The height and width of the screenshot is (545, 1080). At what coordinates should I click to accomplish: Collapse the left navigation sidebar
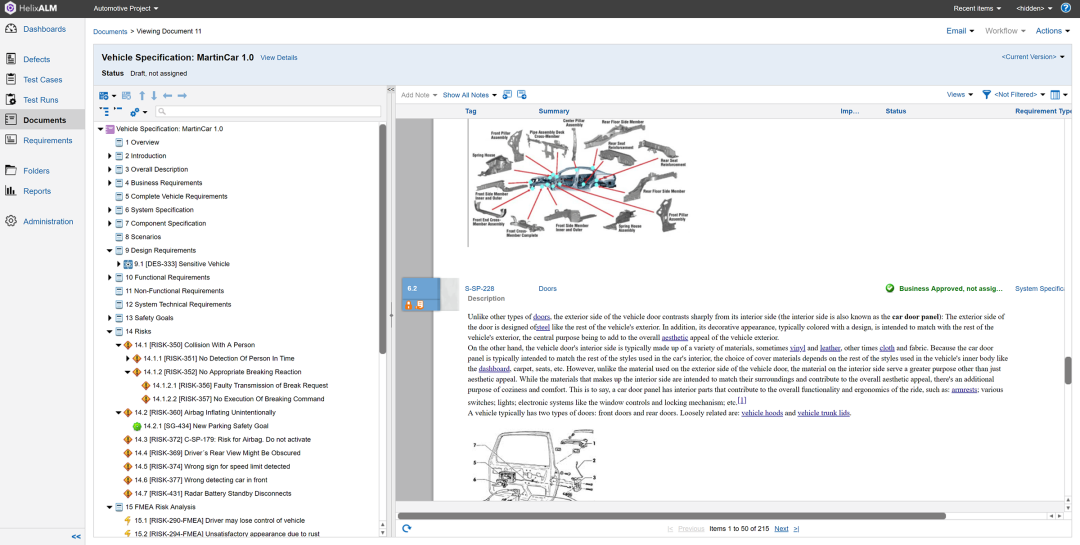coord(76,536)
